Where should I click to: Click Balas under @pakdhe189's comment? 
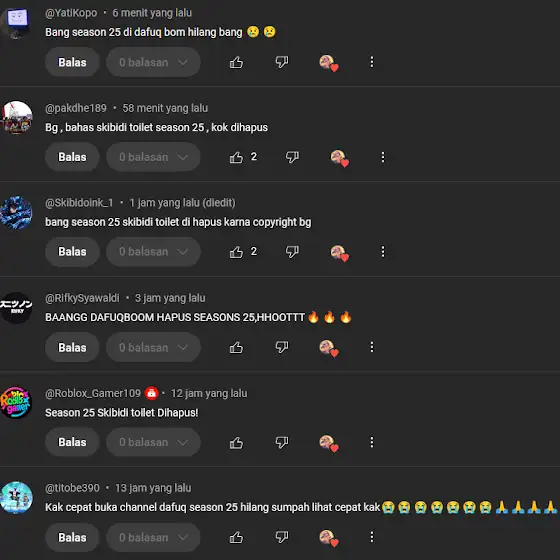(x=72, y=157)
